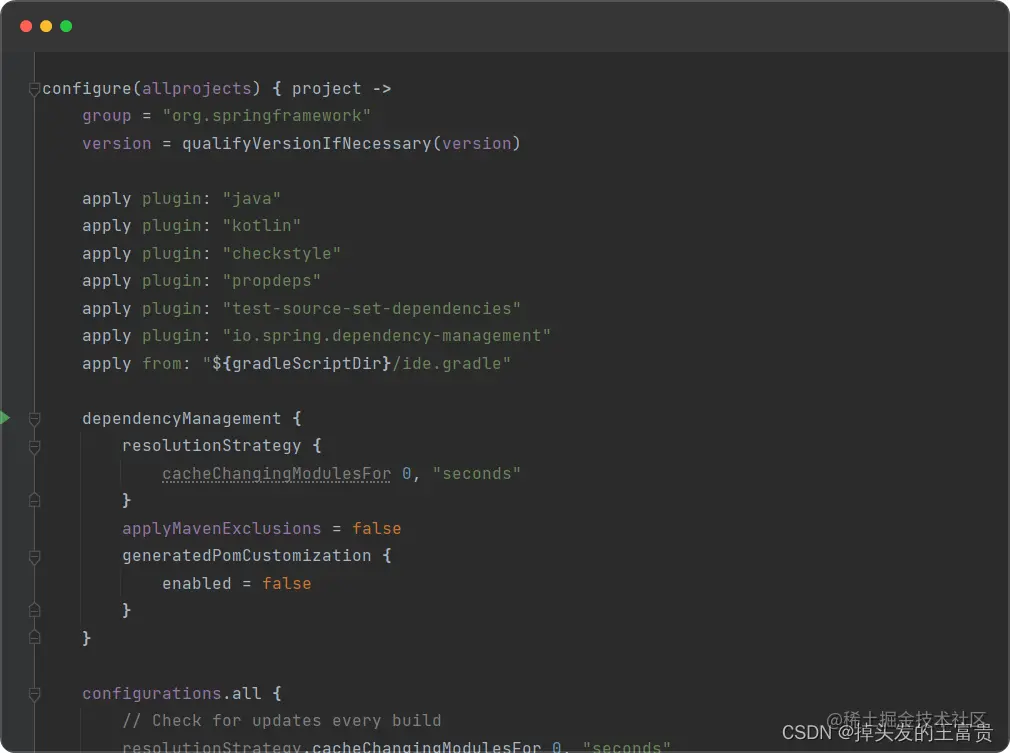Click the configurations.all text
This screenshot has width=1010, height=753.
(171, 694)
